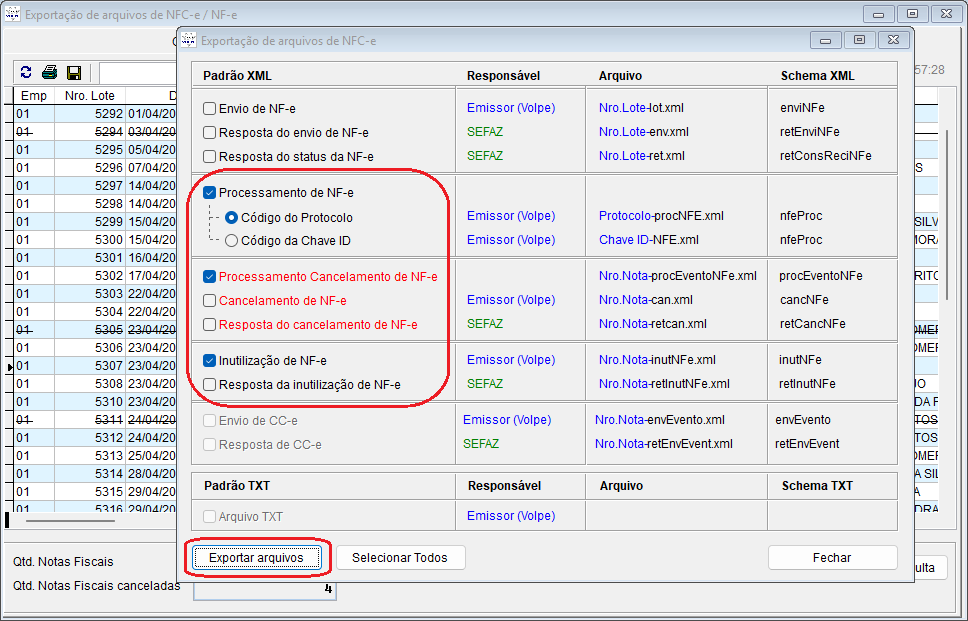The width and height of the screenshot is (968, 621).
Task: Check Resposta da inutilização de NF-e
Action: pyautogui.click(x=210, y=384)
